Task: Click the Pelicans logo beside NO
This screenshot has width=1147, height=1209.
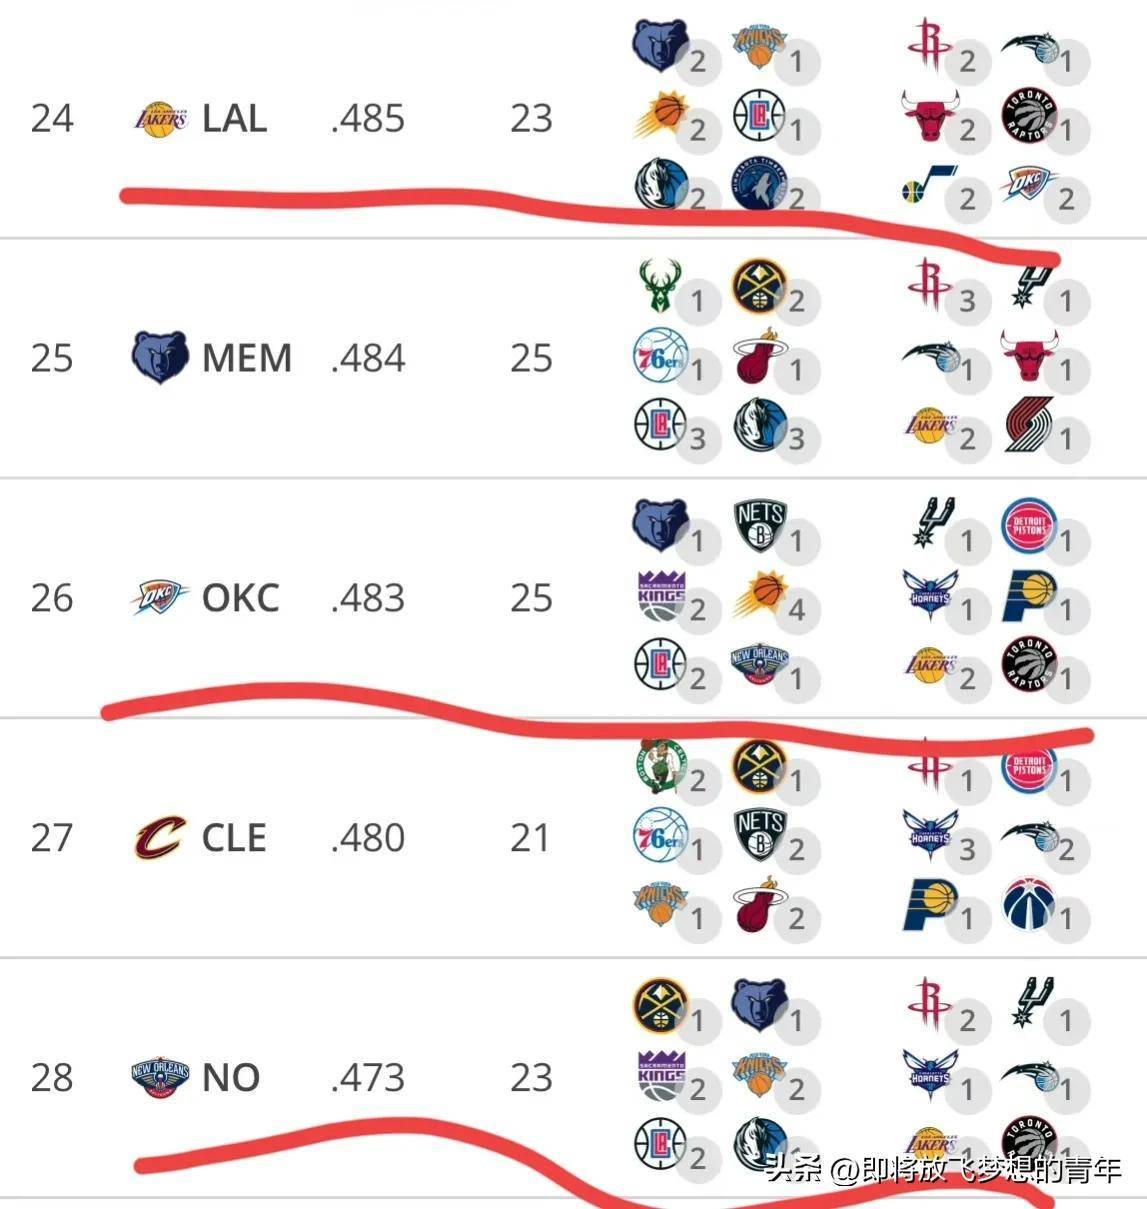Action: click(160, 1077)
